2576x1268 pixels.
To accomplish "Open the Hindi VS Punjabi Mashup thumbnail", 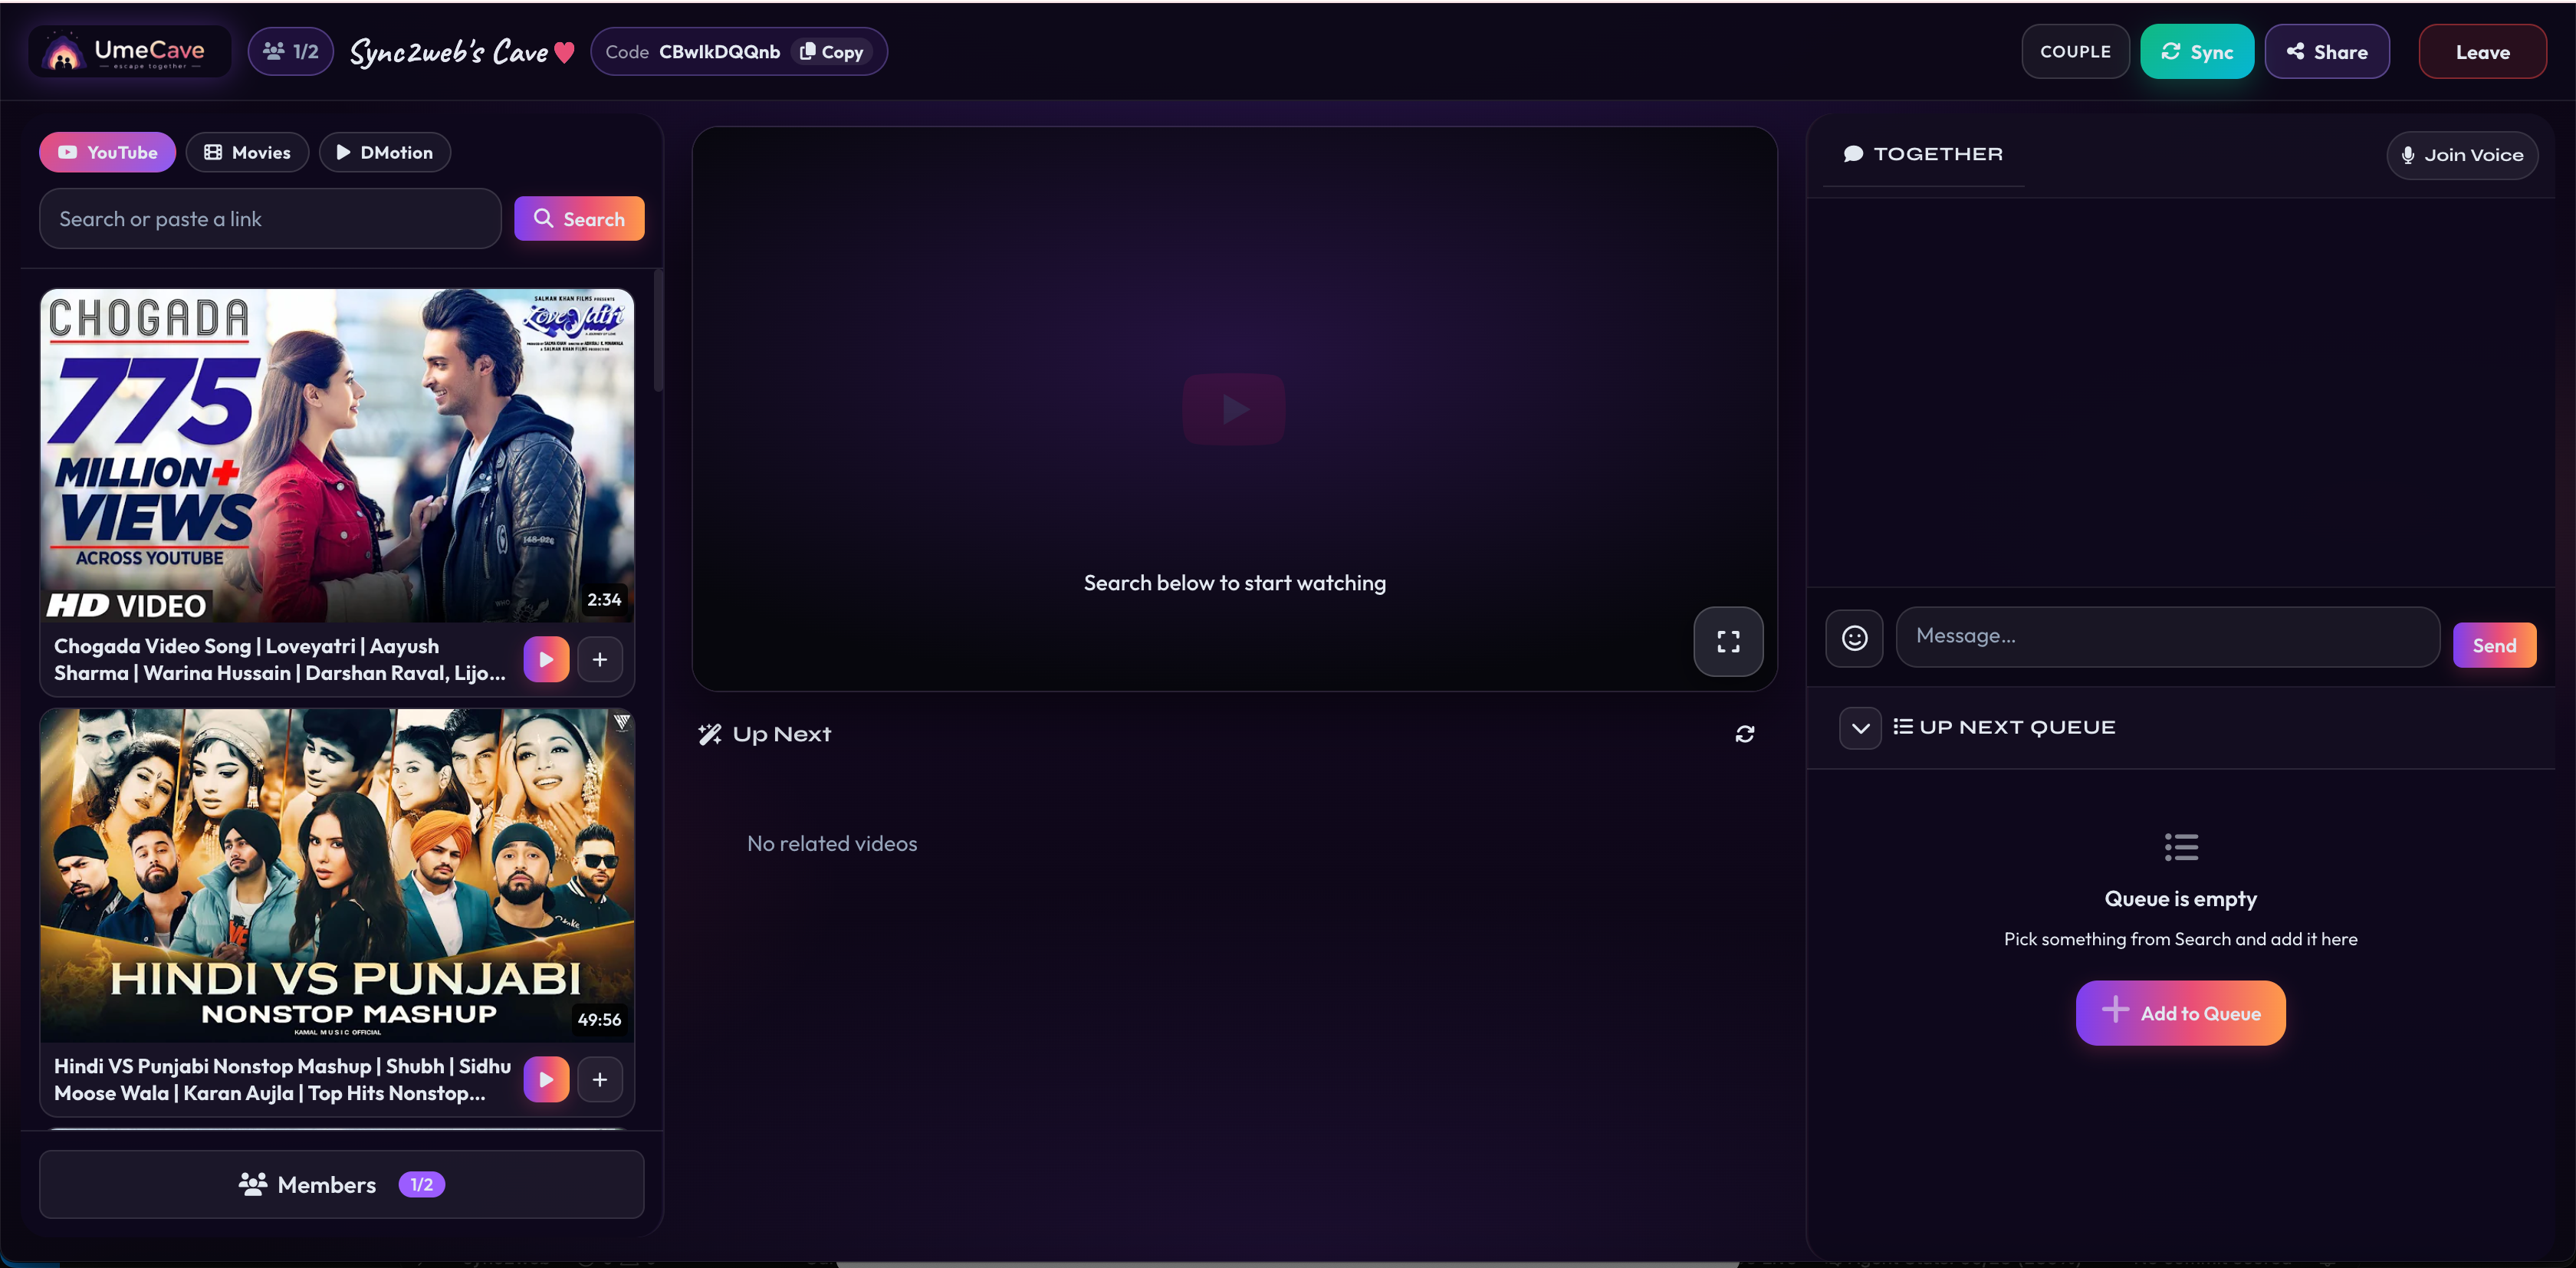I will (337, 875).
